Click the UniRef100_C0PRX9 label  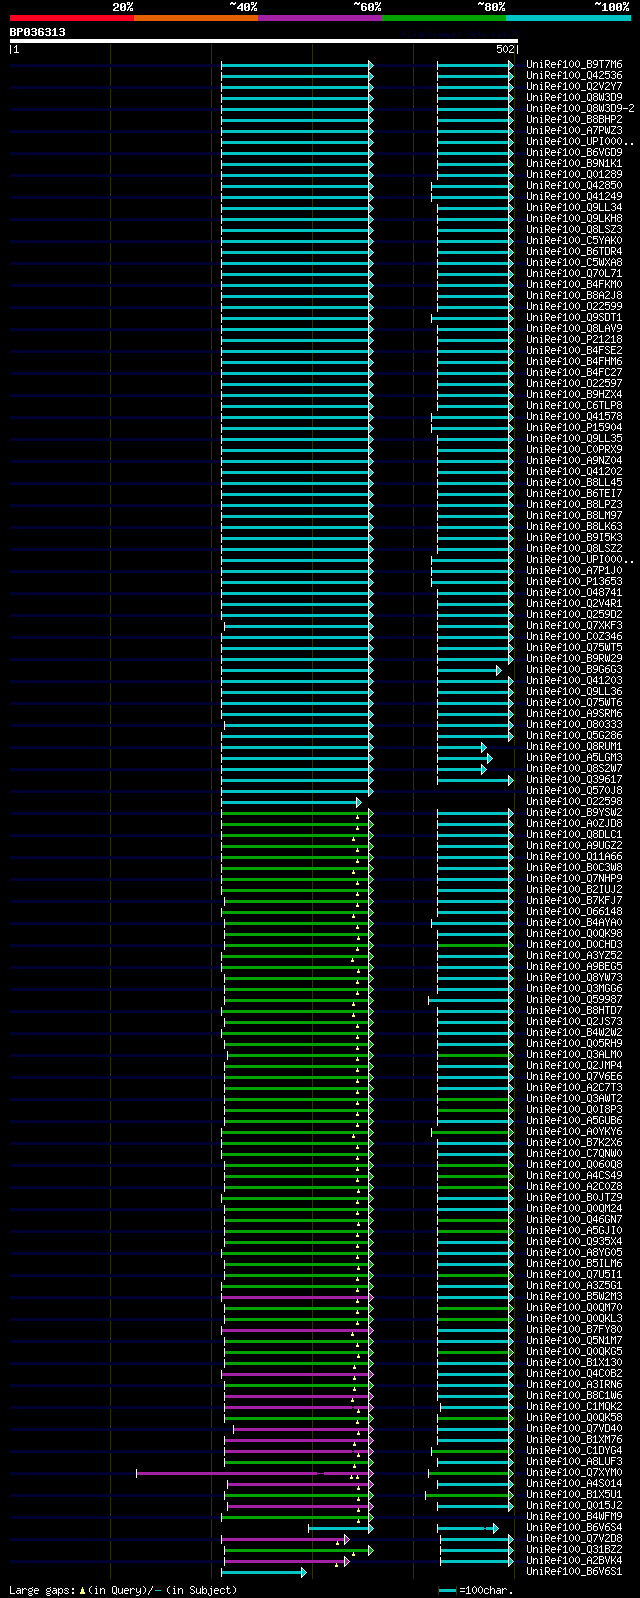(x=574, y=449)
